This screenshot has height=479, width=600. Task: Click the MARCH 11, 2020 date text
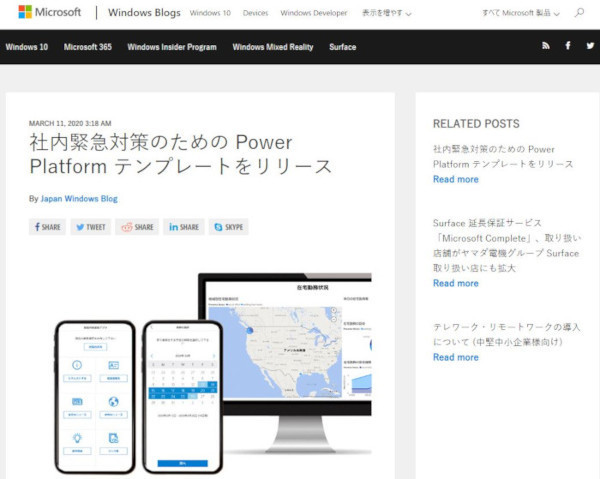click(x=70, y=123)
